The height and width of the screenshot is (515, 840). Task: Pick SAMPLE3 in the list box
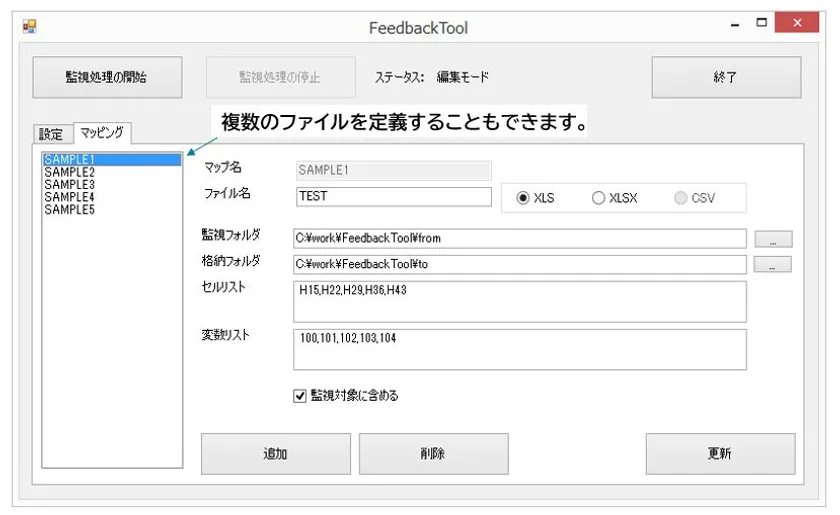point(69,185)
